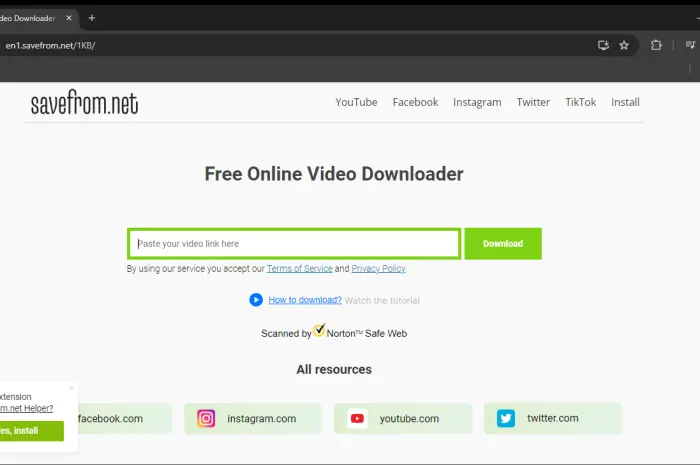Open the instagram.com resource label
The height and width of the screenshot is (465, 700).
(x=262, y=419)
